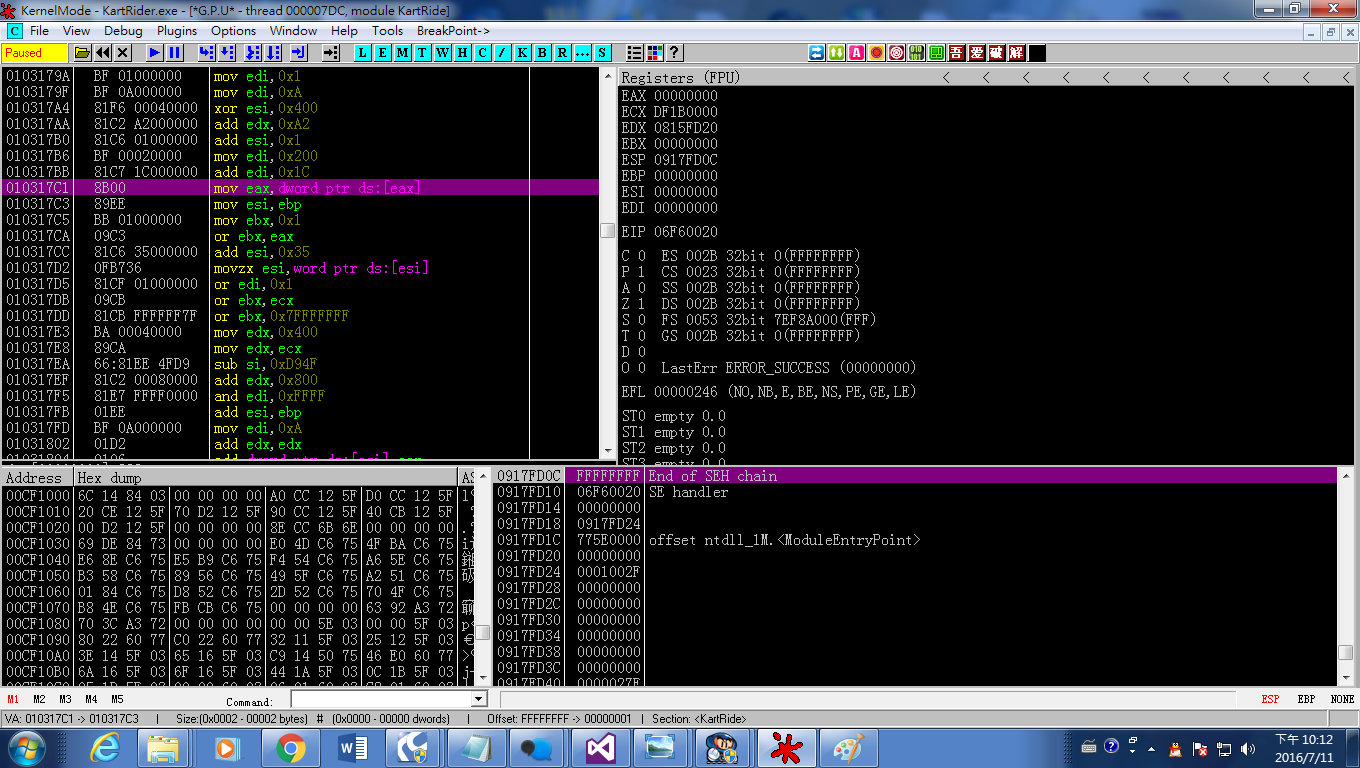Image resolution: width=1360 pixels, height=768 pixels.
Task: Open Run trace with ellipsis button
Action: [x=582, y=53]
